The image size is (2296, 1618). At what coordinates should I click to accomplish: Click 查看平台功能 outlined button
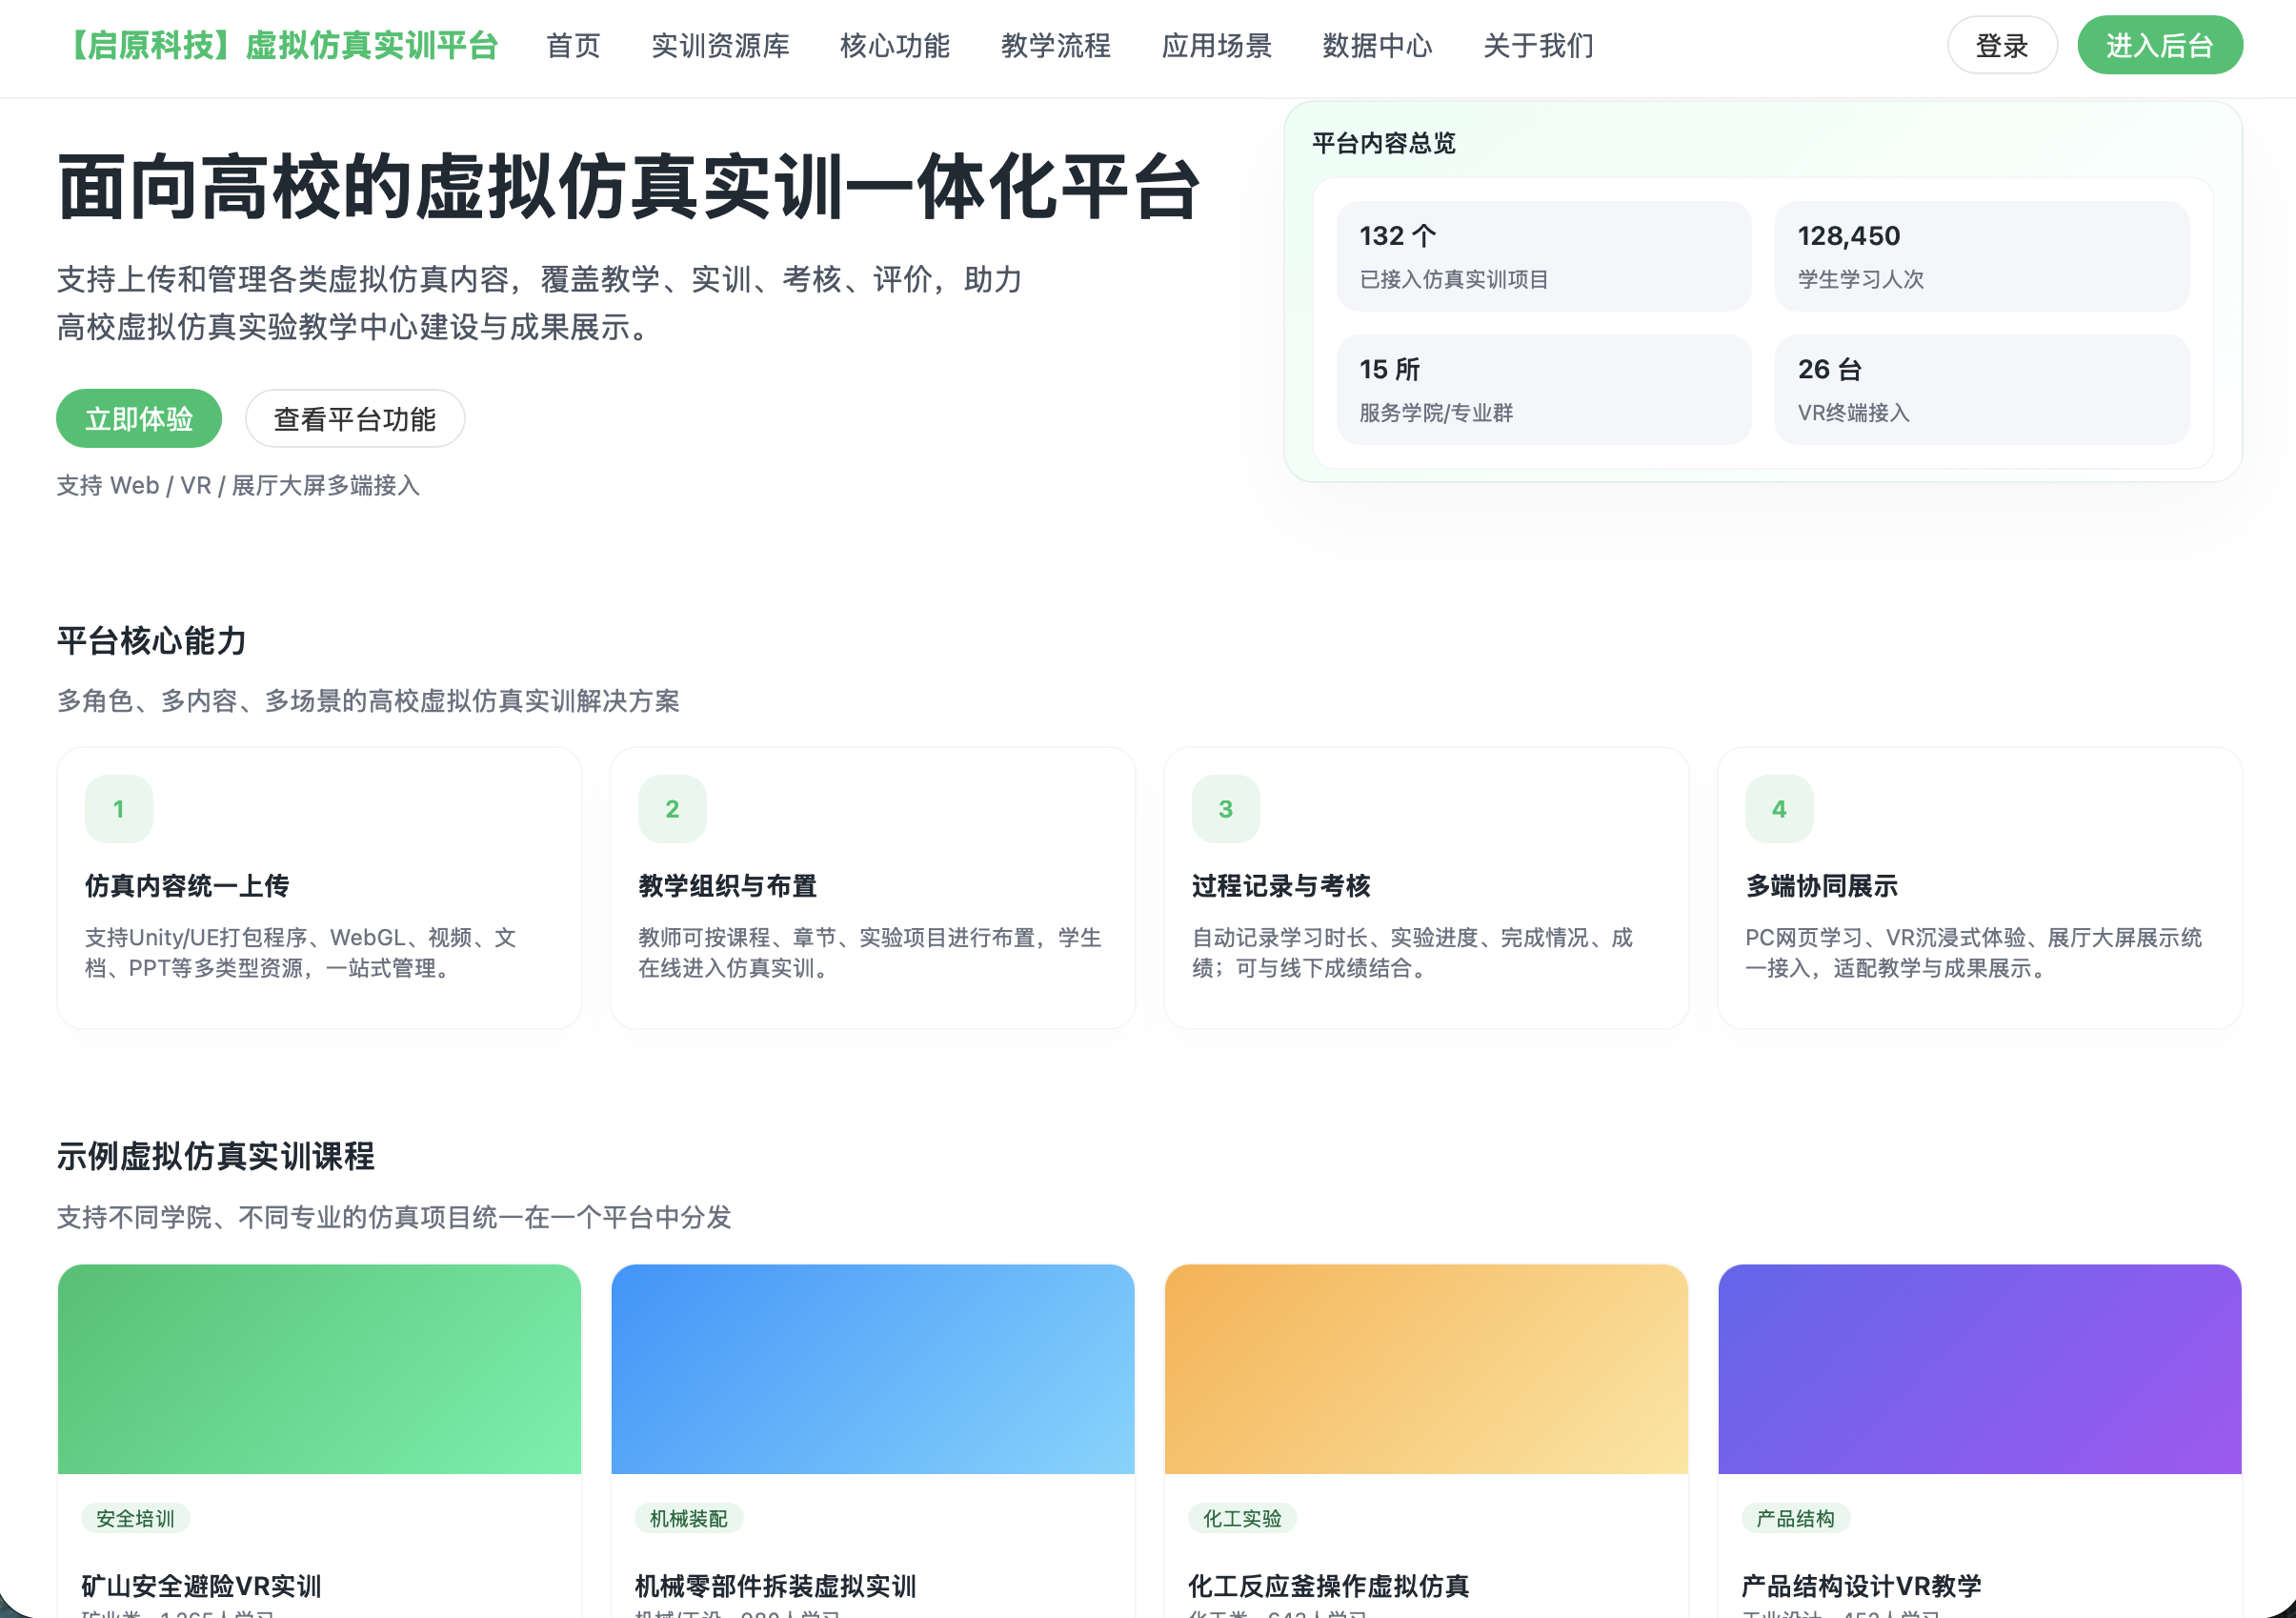(355, 419)
